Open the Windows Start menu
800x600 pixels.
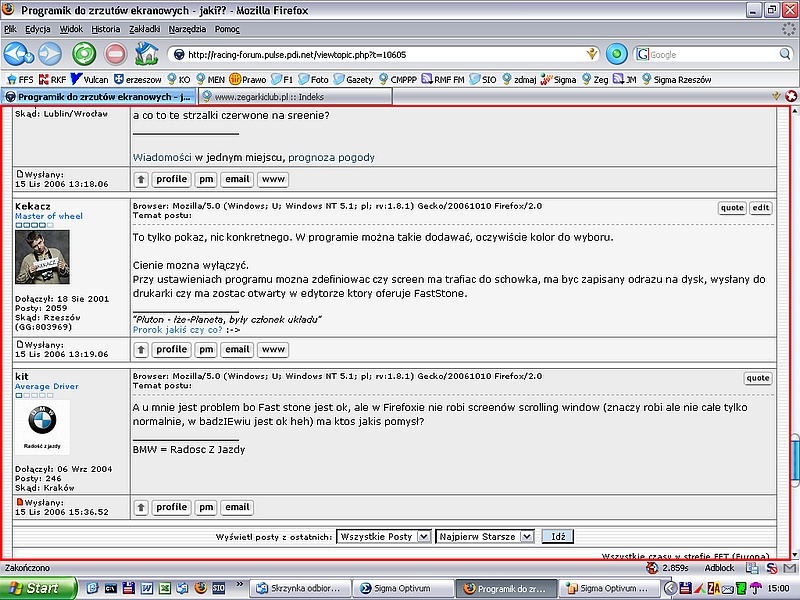(35, 588)
